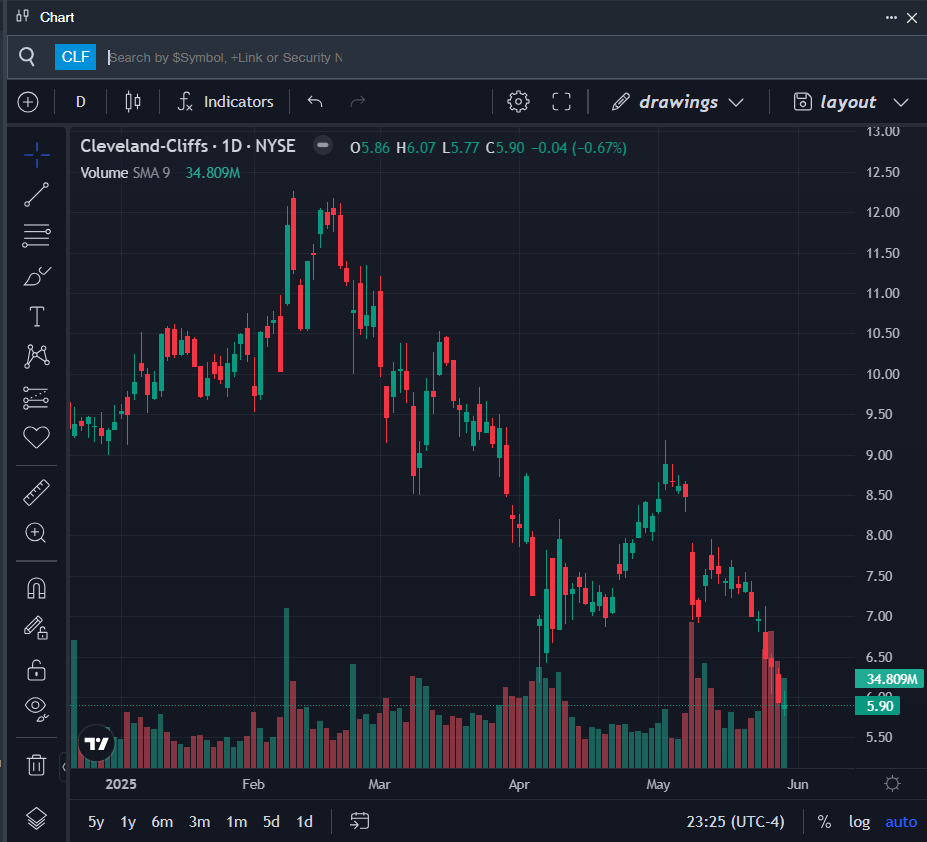The height and width of the screenshot is (842, 927).
Task: Open the chart patterns tool
Action: (37, 357)
